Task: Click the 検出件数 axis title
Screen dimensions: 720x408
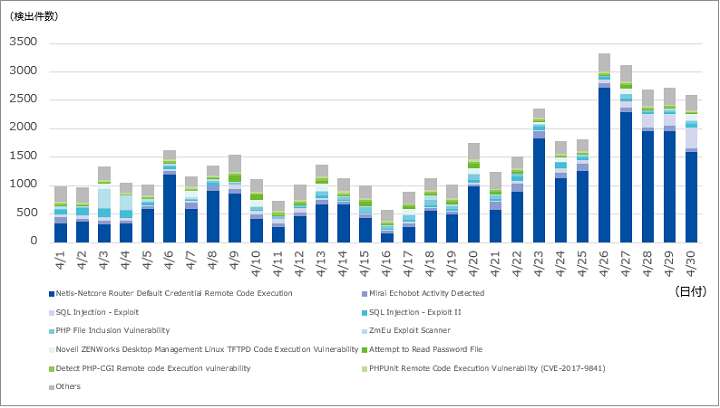Action: click(x=34, y=17)
